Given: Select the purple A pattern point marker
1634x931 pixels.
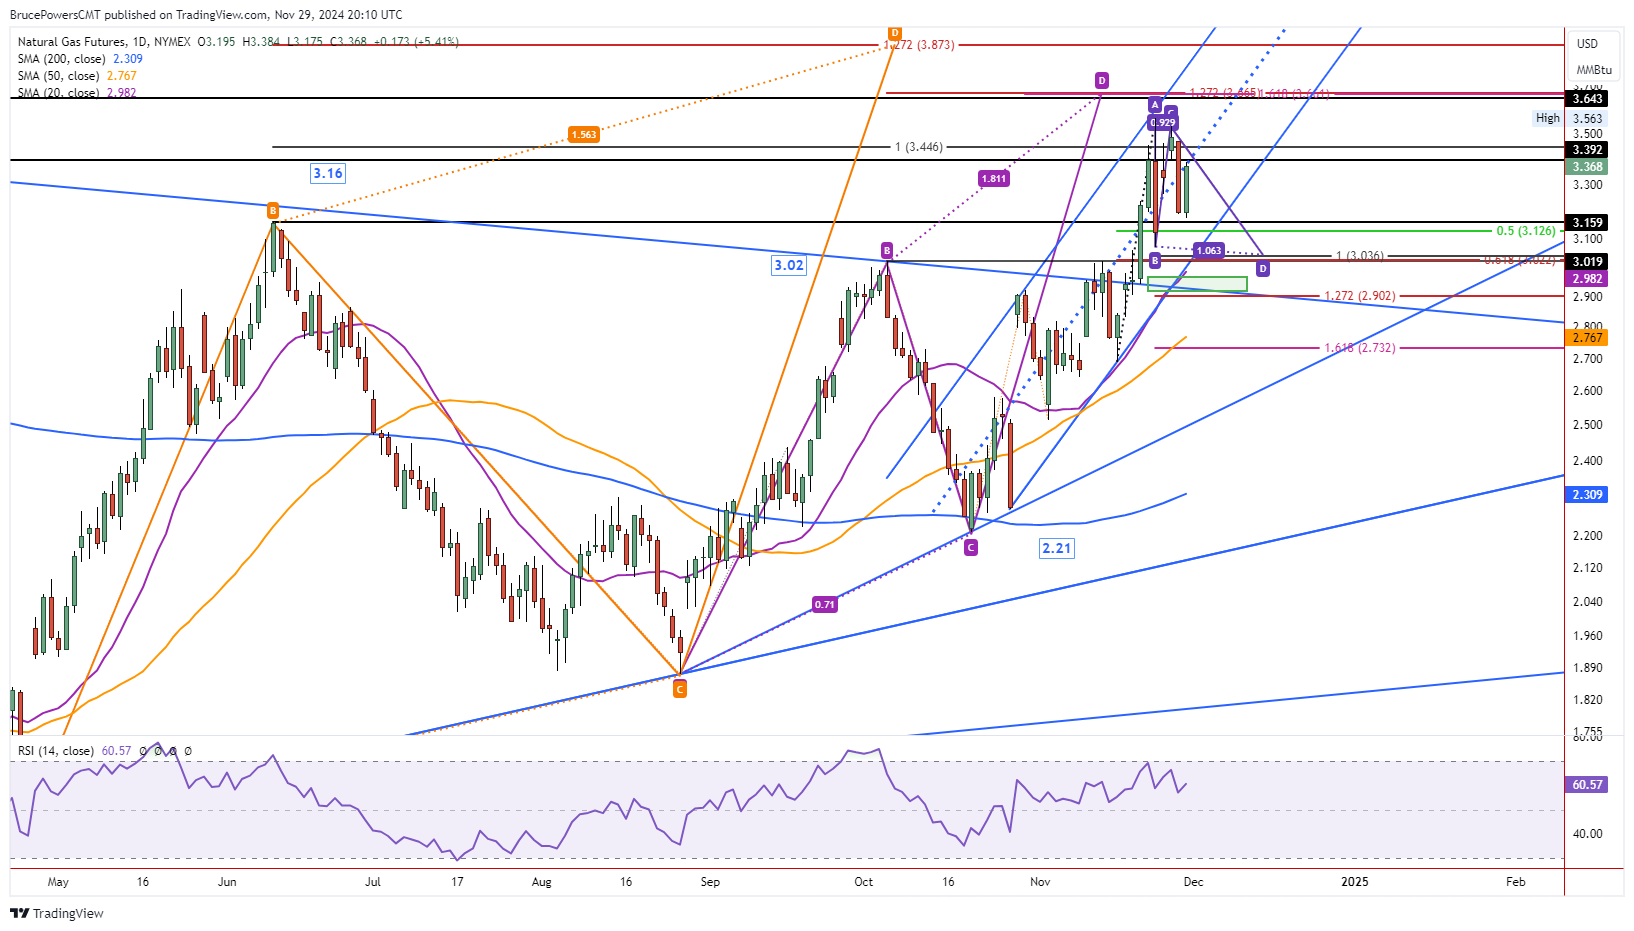Looking at the screenshot, I should point(1155,104).
